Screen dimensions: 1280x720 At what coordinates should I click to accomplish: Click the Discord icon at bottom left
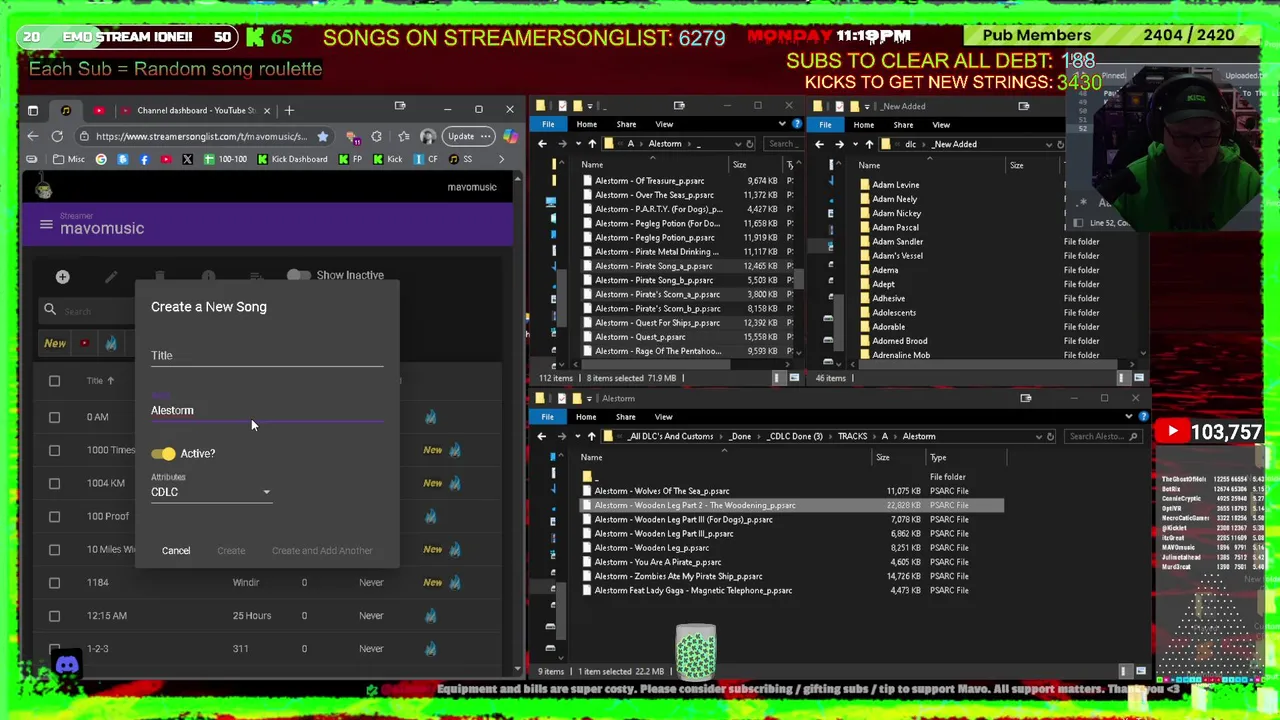(67, 665)
